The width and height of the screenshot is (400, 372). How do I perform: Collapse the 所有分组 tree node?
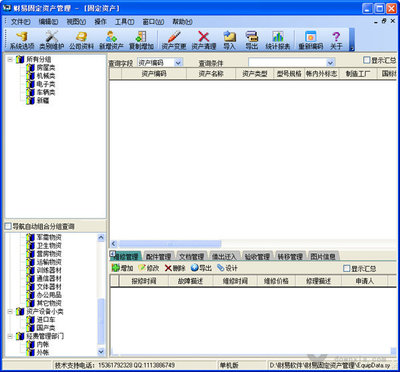10,60
